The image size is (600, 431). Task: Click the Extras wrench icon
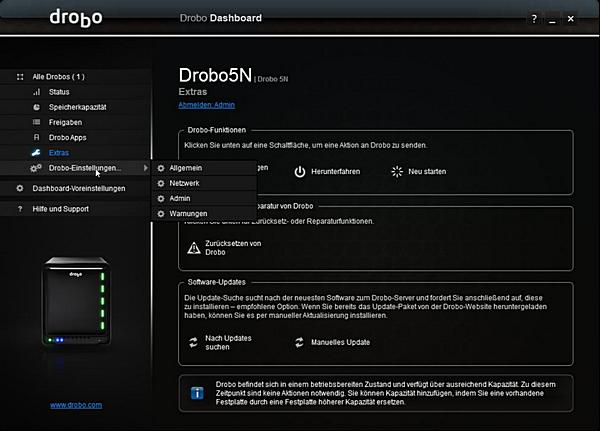coord(36,153)
